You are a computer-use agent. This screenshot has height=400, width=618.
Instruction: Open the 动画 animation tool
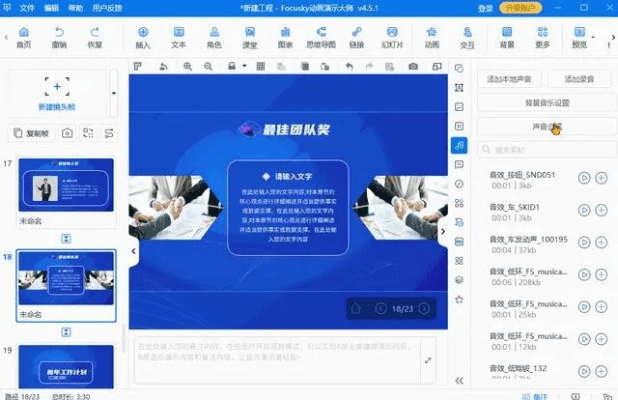[x=432, y=38]
